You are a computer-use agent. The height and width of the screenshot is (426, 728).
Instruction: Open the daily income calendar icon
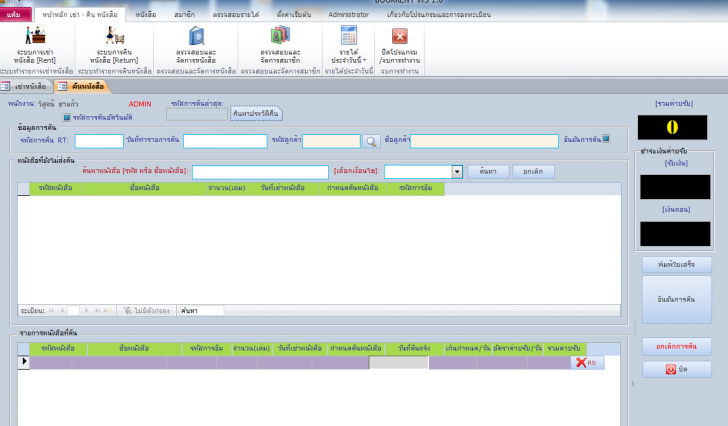coord(349,35)
